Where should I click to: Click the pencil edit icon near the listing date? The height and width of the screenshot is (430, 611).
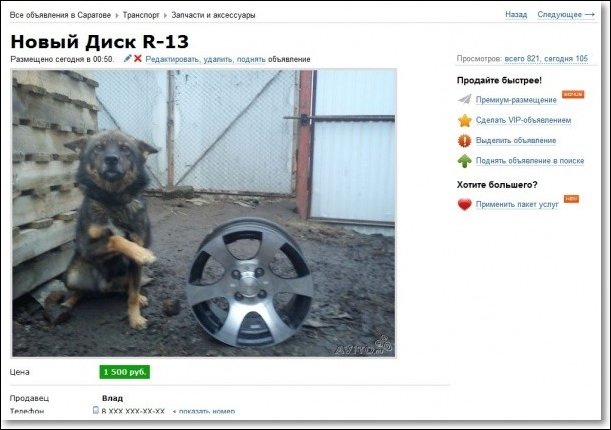click(x=127, y=58)
